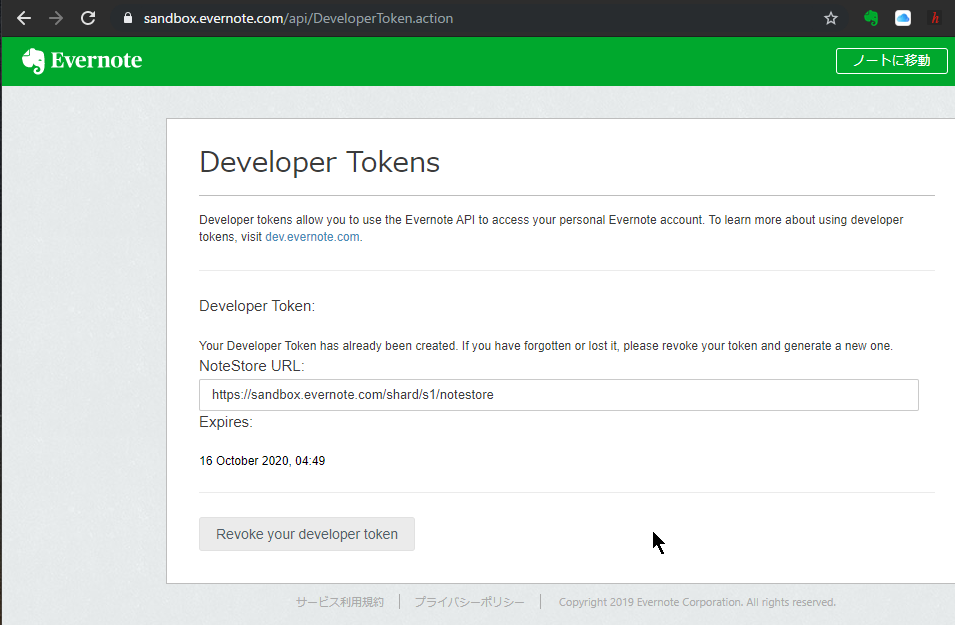Click the ノートに移動 button
The image size is (955, 625).
pos(892,61)
